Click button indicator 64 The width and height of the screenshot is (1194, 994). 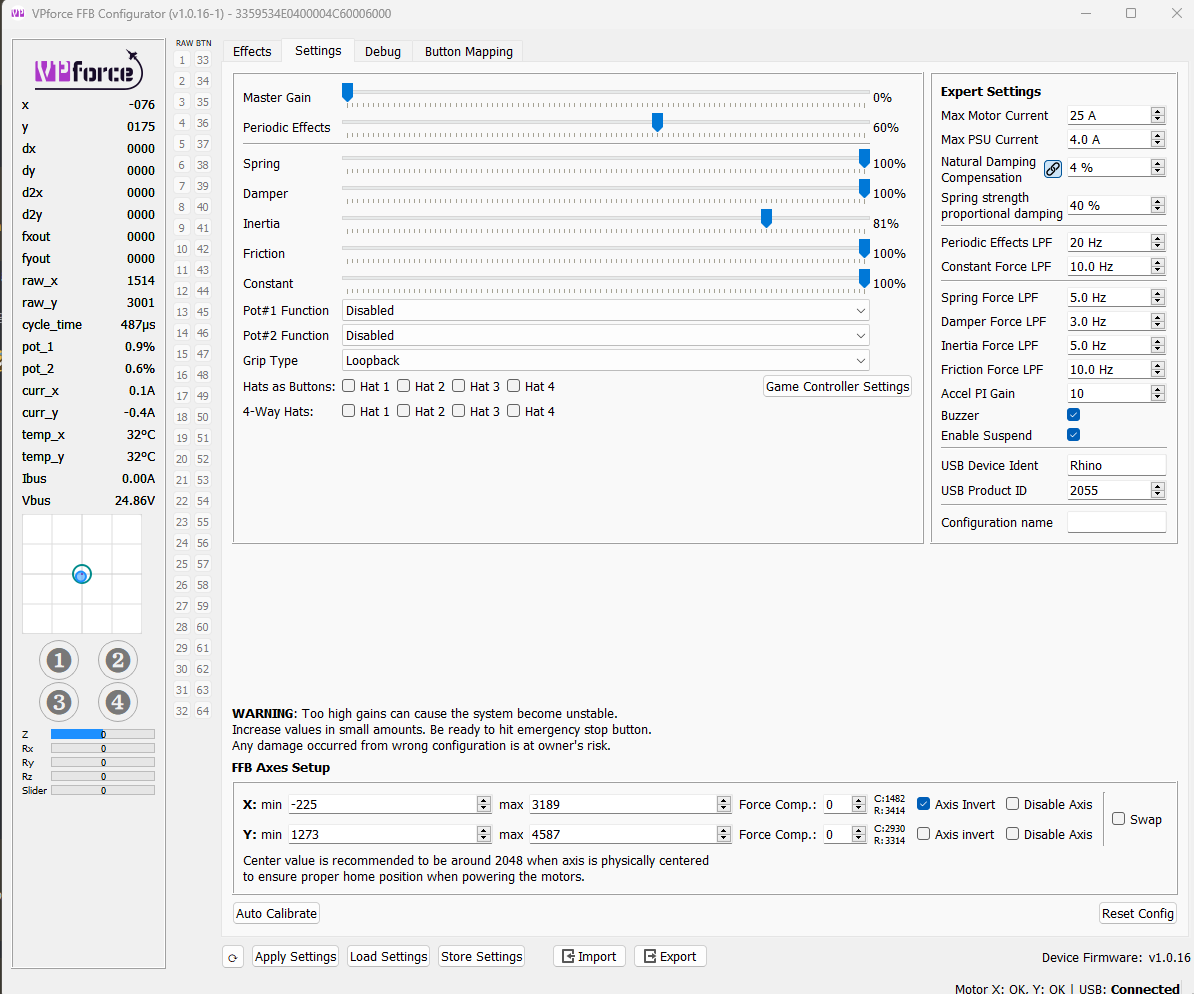[203, 711]
